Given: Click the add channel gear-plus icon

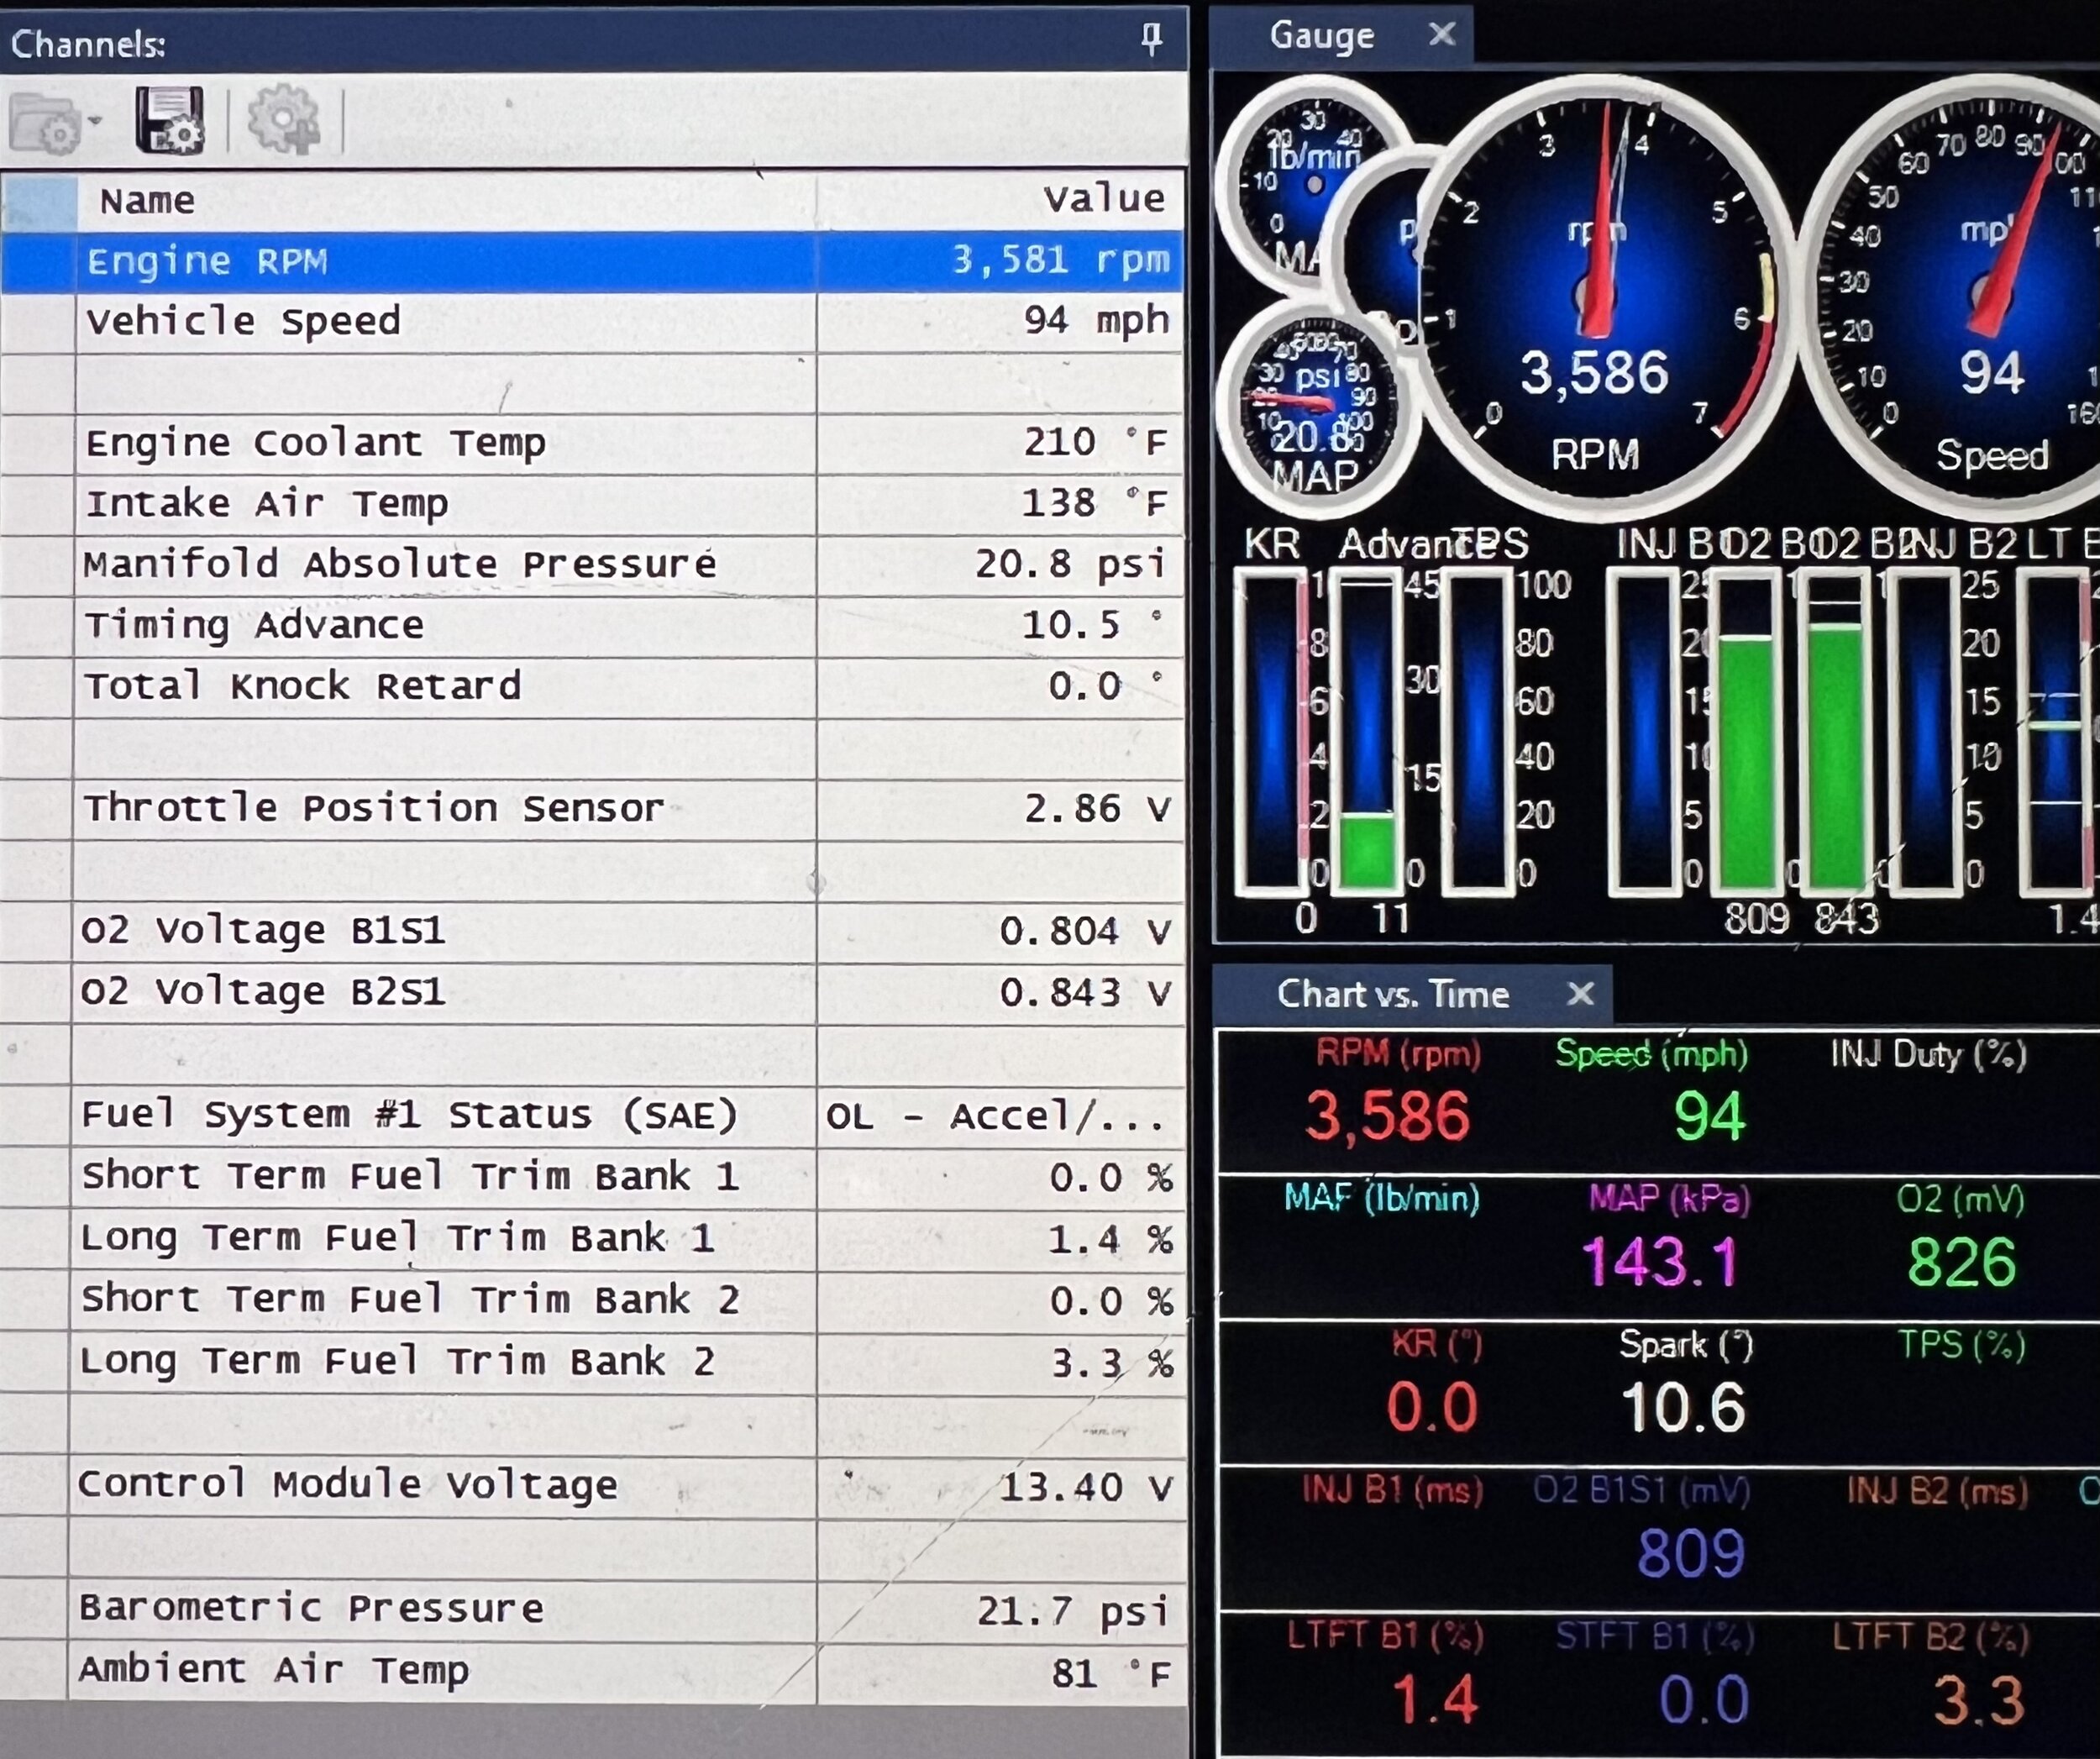Looking at the screenshot, I should [x=283, y=120].
